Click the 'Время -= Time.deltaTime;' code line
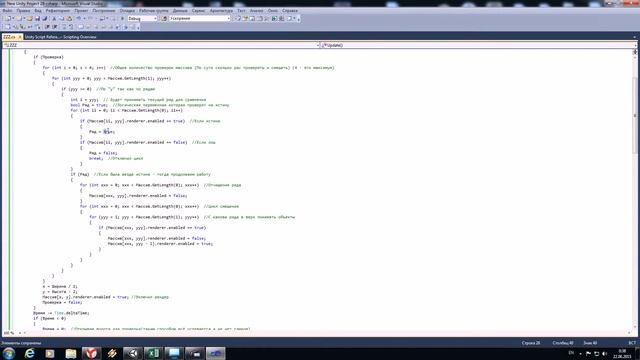 (61, 313)
